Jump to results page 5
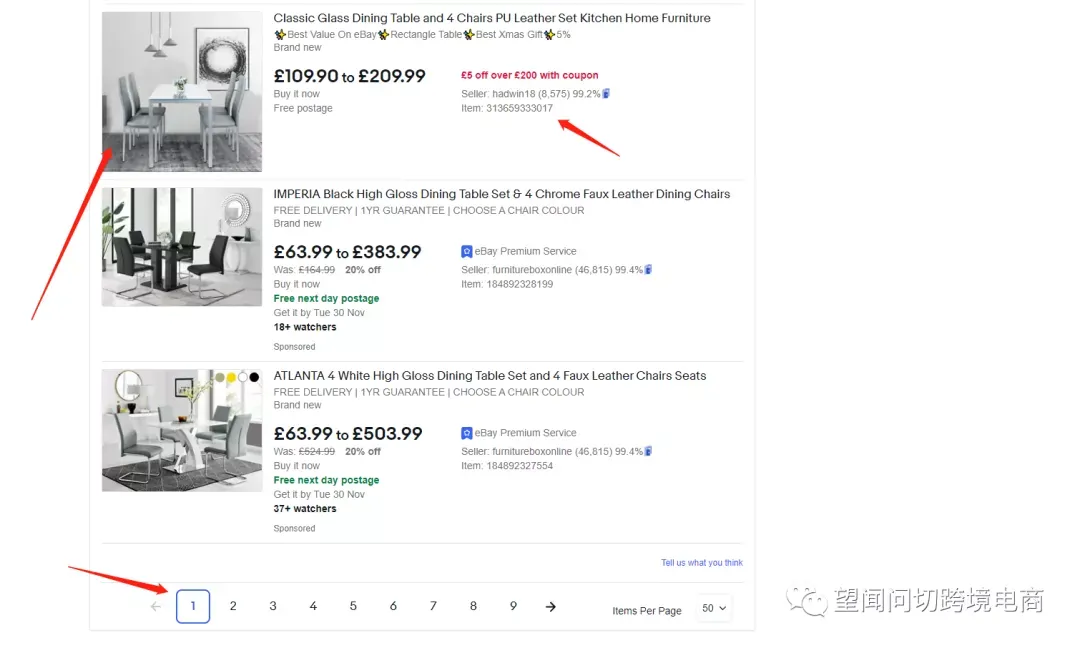The height and width of the screenshot is (648, 1080). point(353,606)
